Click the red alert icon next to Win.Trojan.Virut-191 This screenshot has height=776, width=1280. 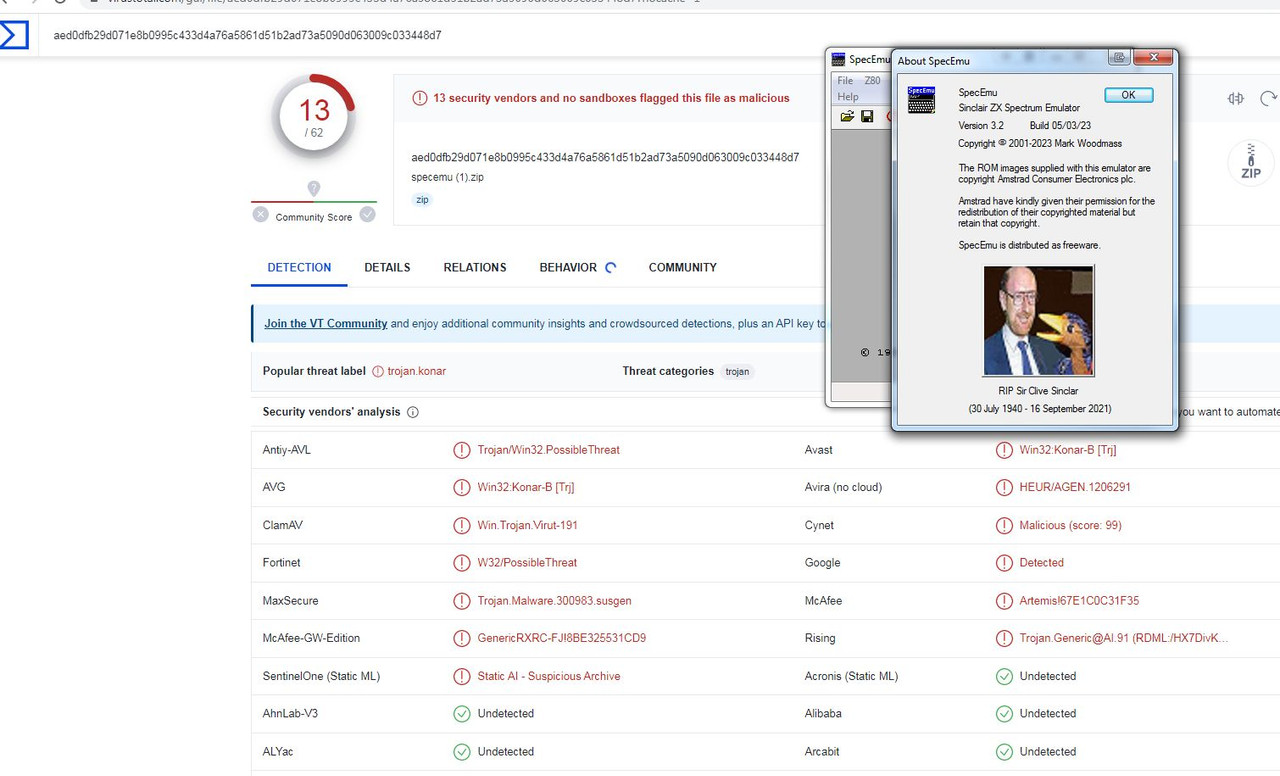click(462, 525)
